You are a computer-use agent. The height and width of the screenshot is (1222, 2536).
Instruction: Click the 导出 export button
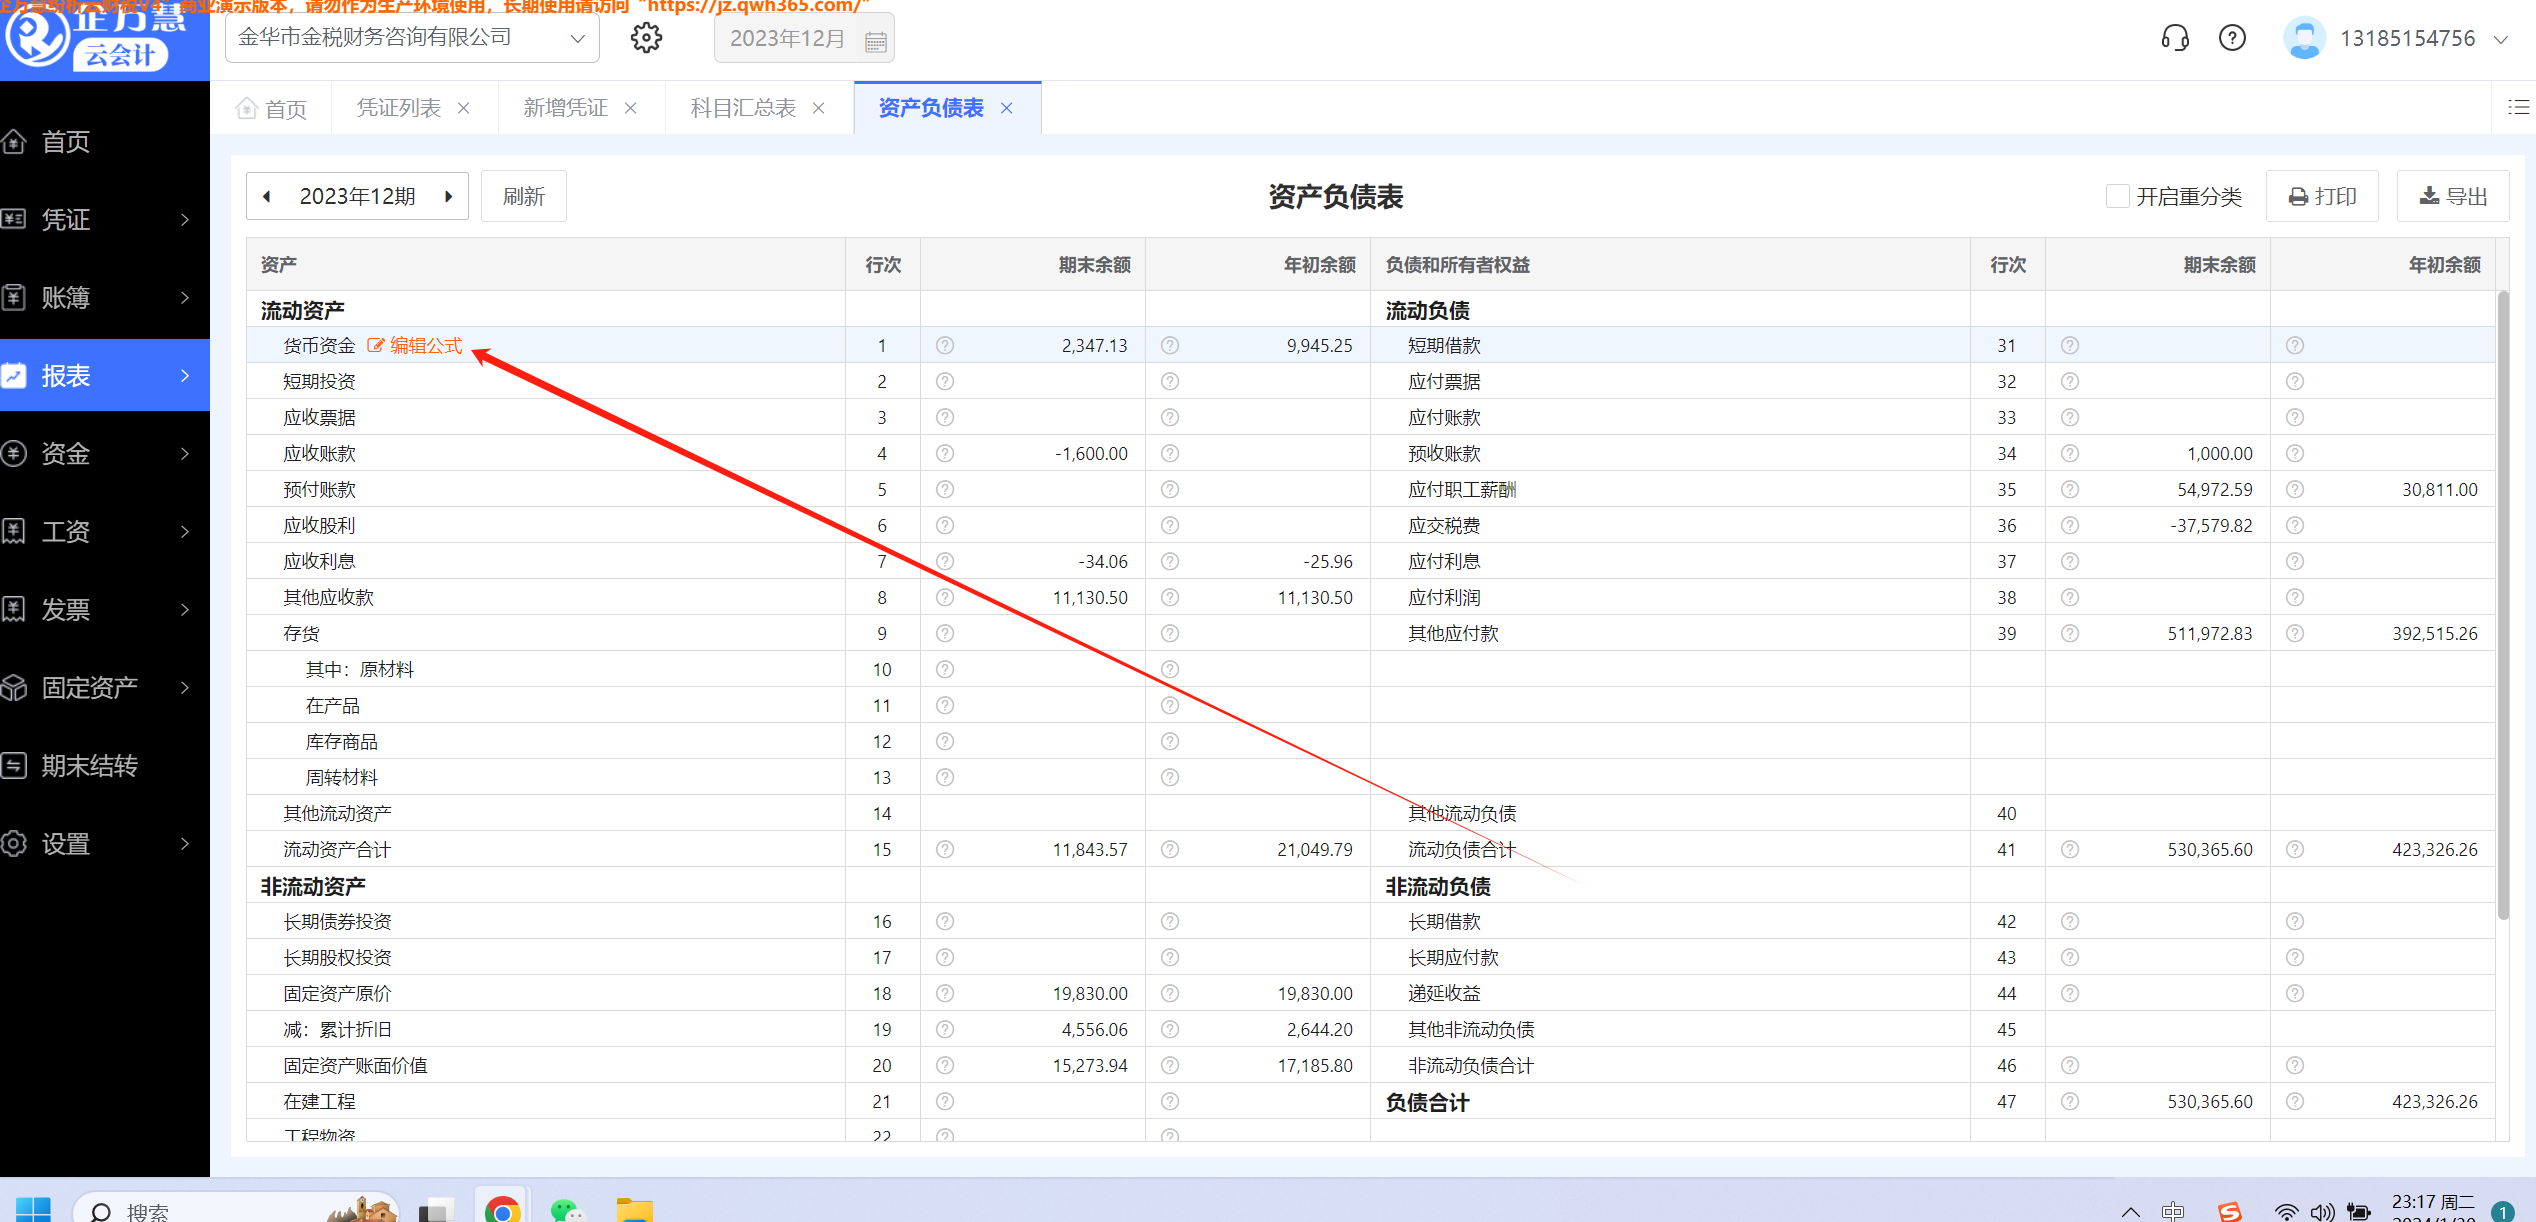[x=2453, y=196]
